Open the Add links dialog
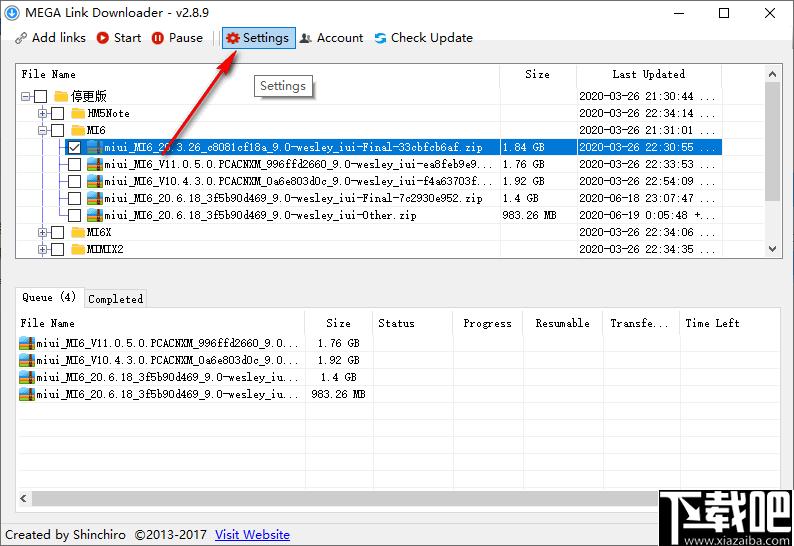The width and height of the screenshot is (794, 546). tap(50, 38)
